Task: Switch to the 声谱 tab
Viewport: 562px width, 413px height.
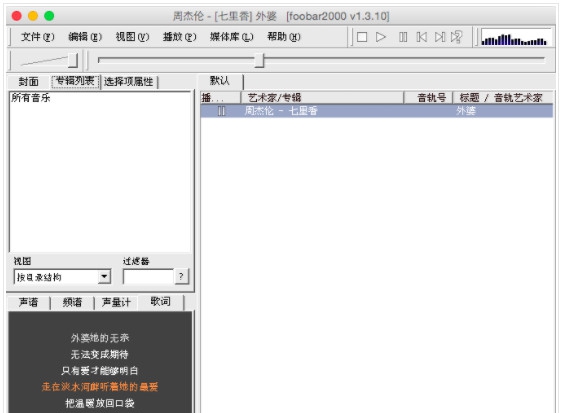Action: coord(29,303)
